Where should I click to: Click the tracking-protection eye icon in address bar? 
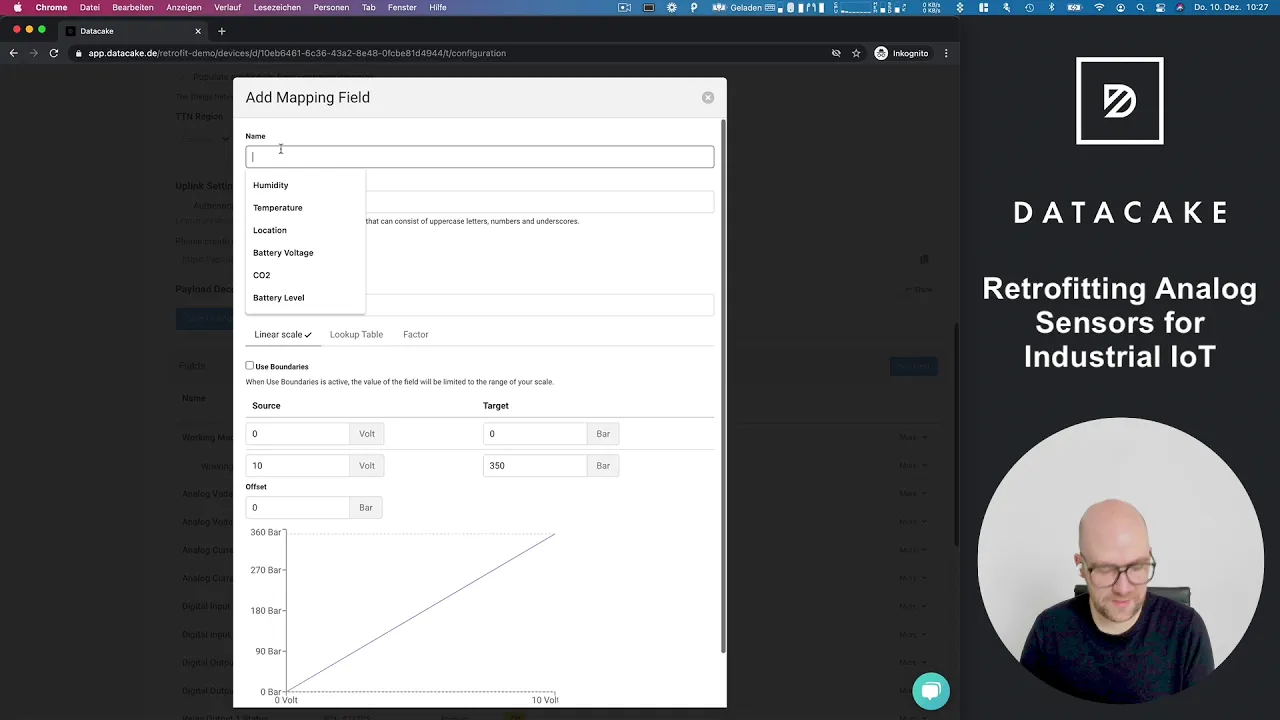[x=836, y=53]
